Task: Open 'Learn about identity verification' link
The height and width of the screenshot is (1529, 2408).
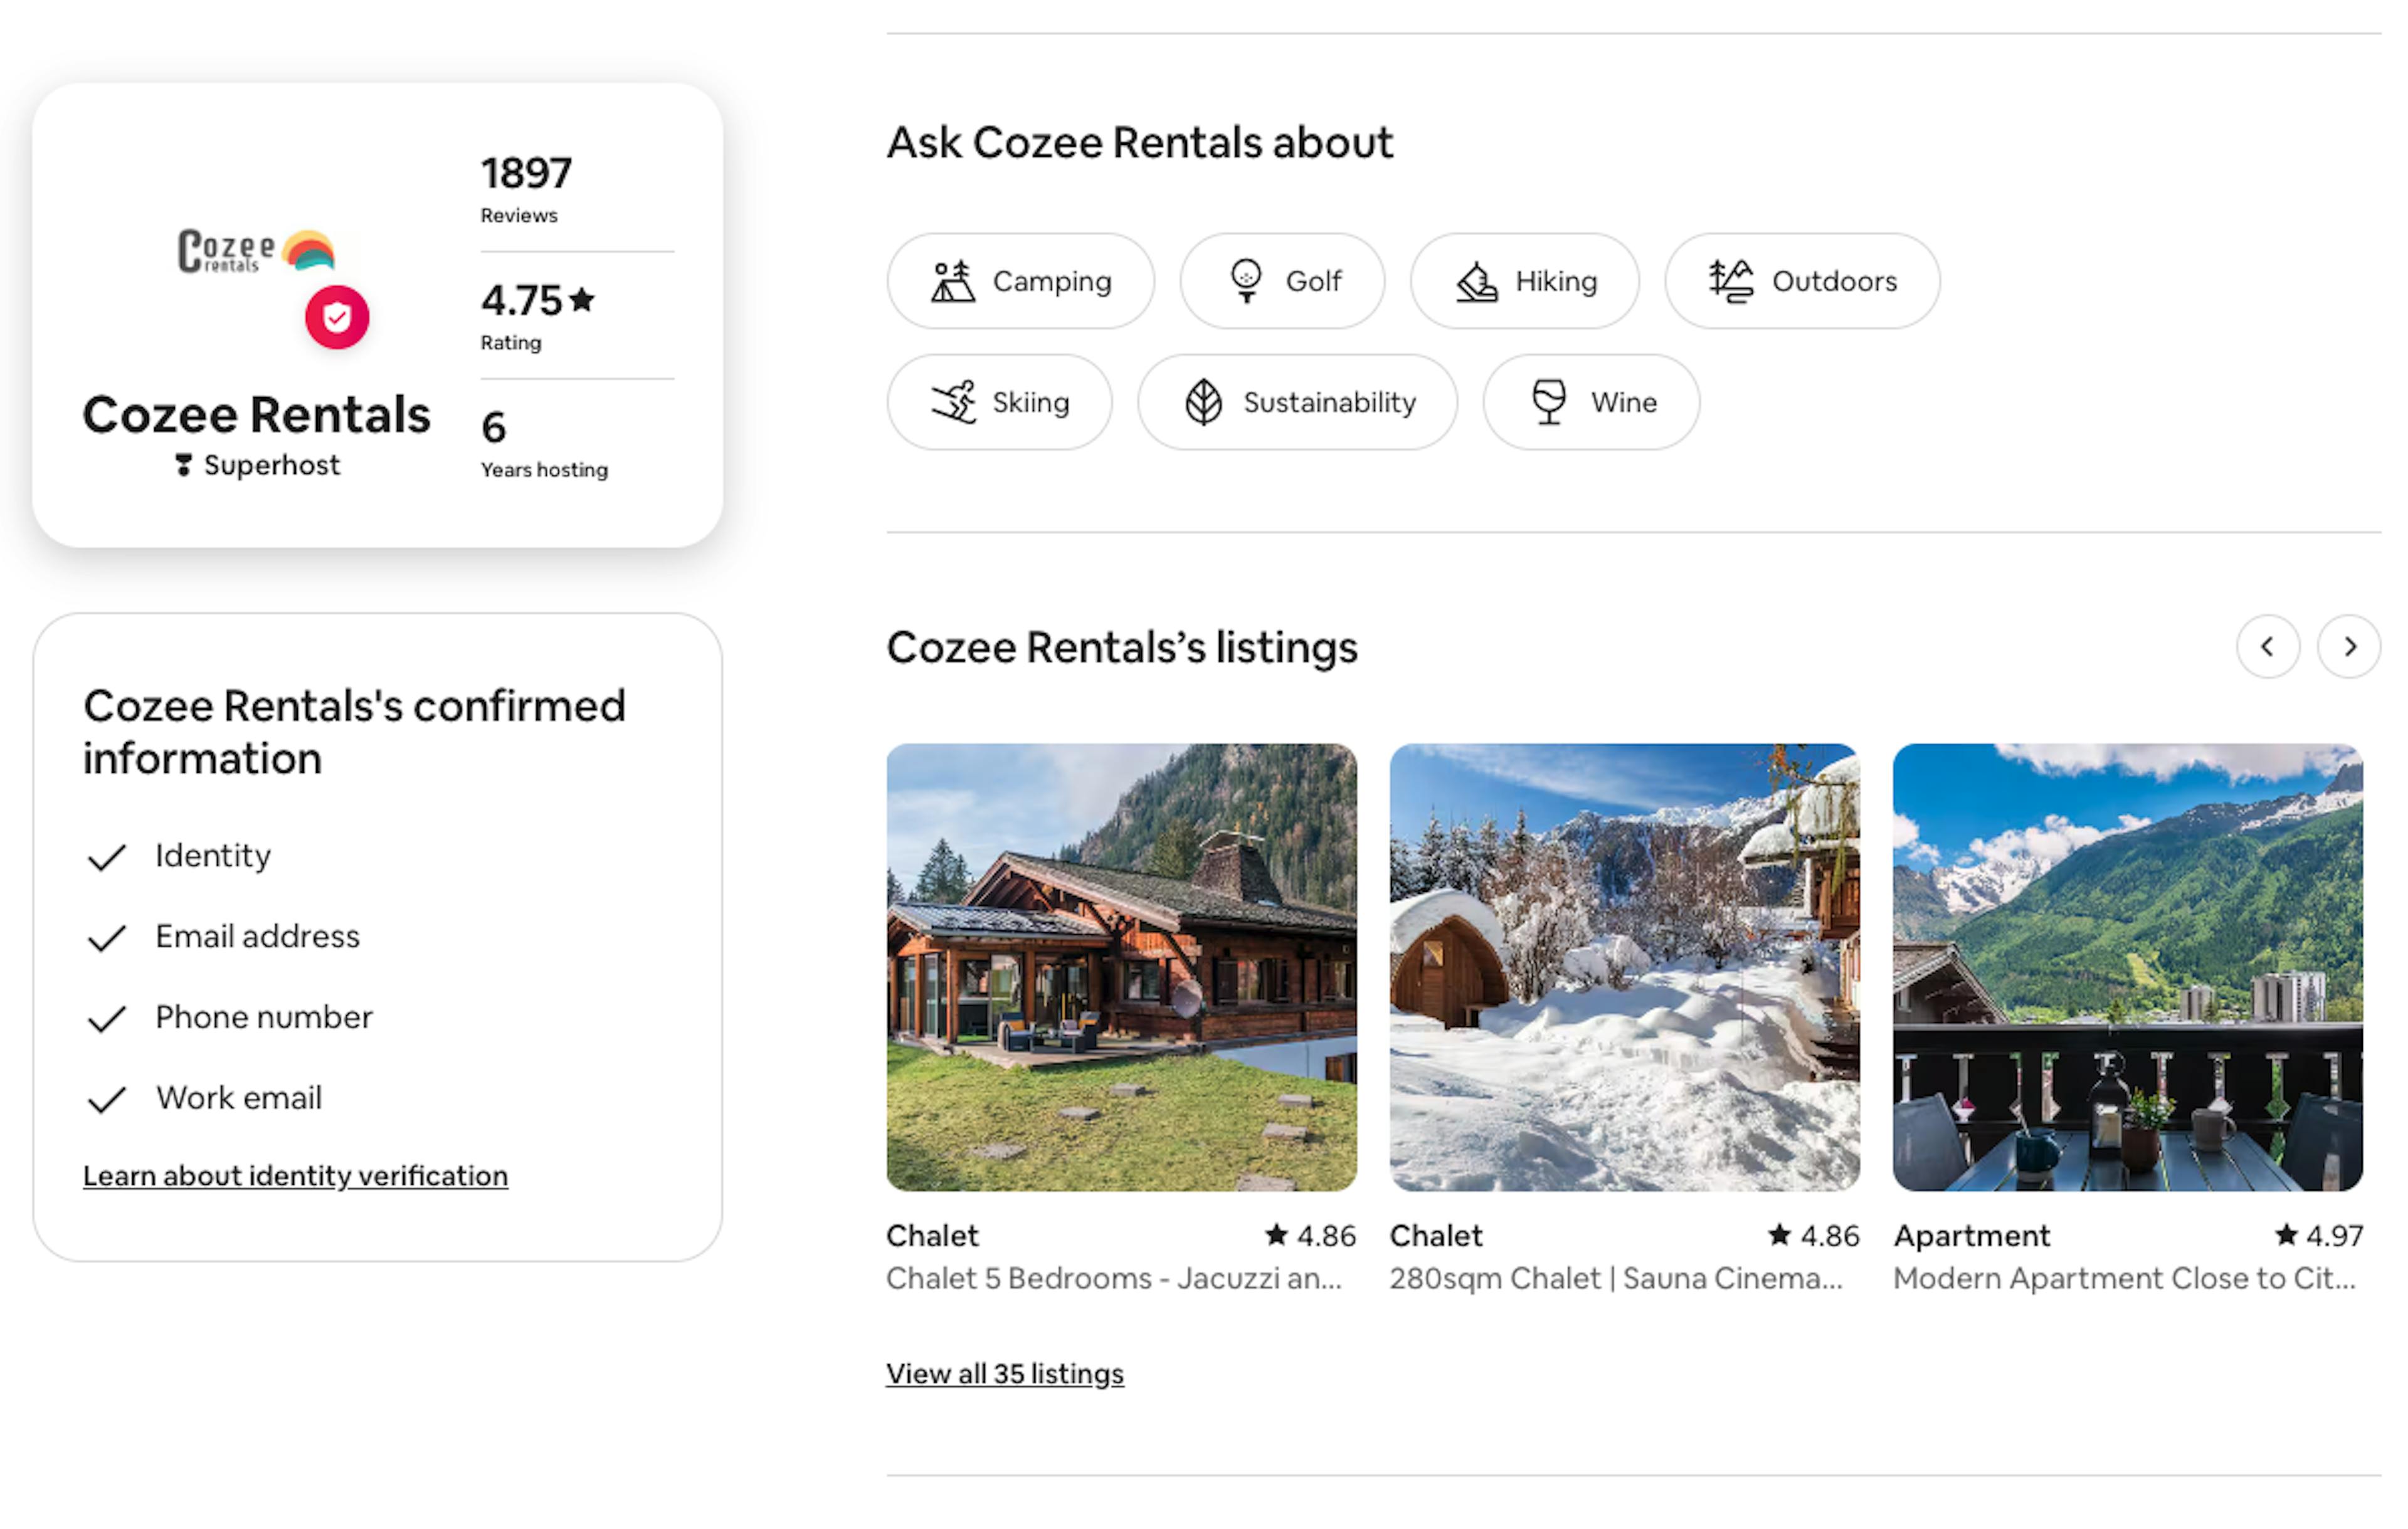Action: 295,1175
